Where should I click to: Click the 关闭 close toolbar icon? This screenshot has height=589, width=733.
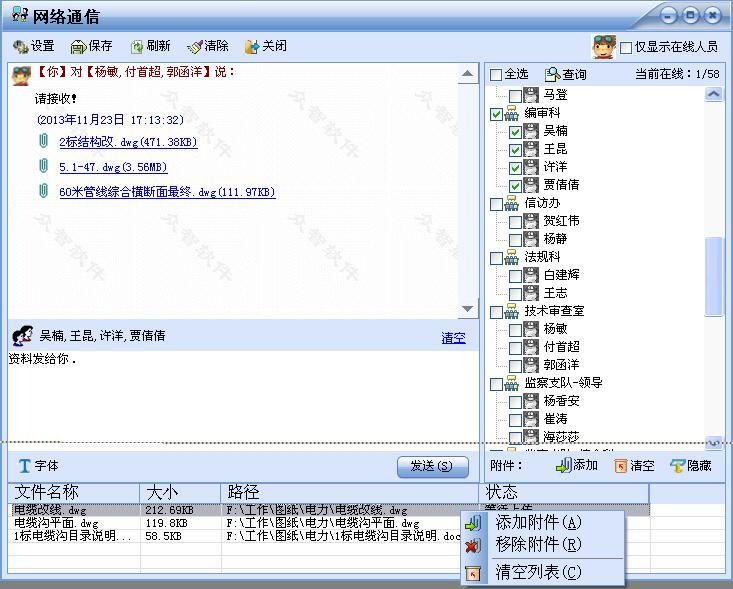pyautogui.click(x=252, y=46)
